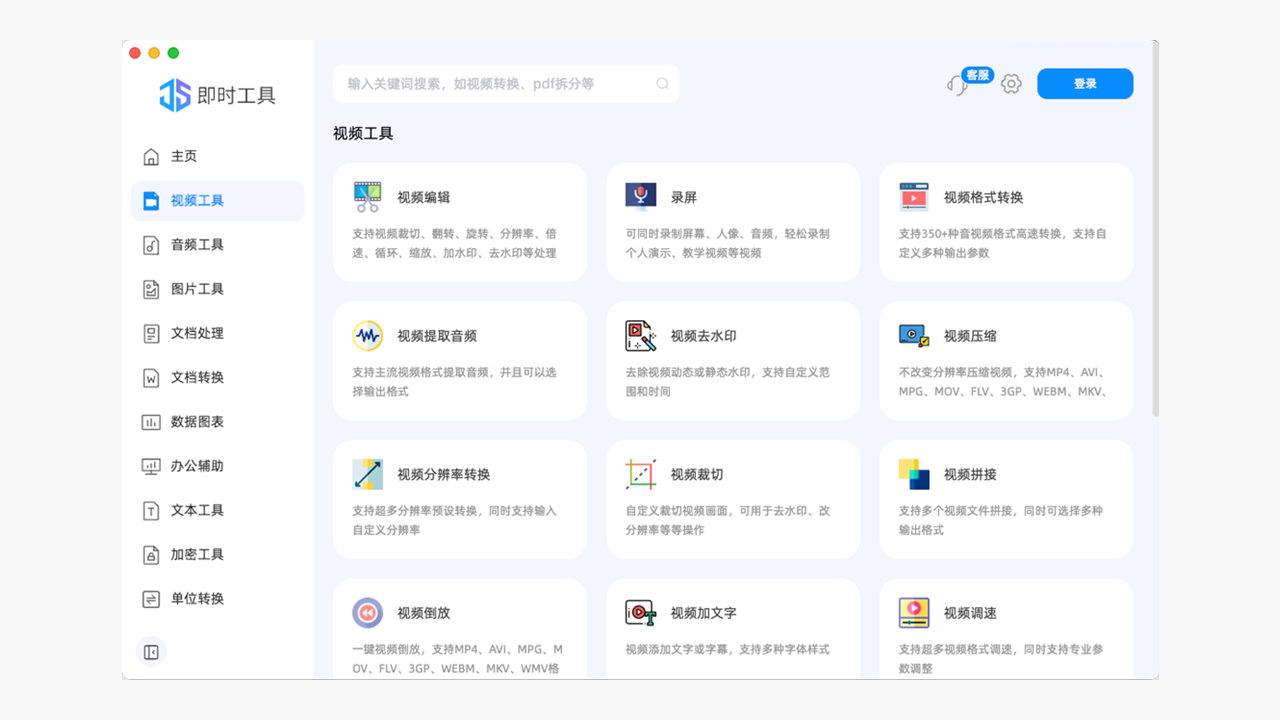Click the 视频分辨率转换 arrows icon
Image resolution: width=1280 pixels, height=720 pixels.
[x=366, y=474]
